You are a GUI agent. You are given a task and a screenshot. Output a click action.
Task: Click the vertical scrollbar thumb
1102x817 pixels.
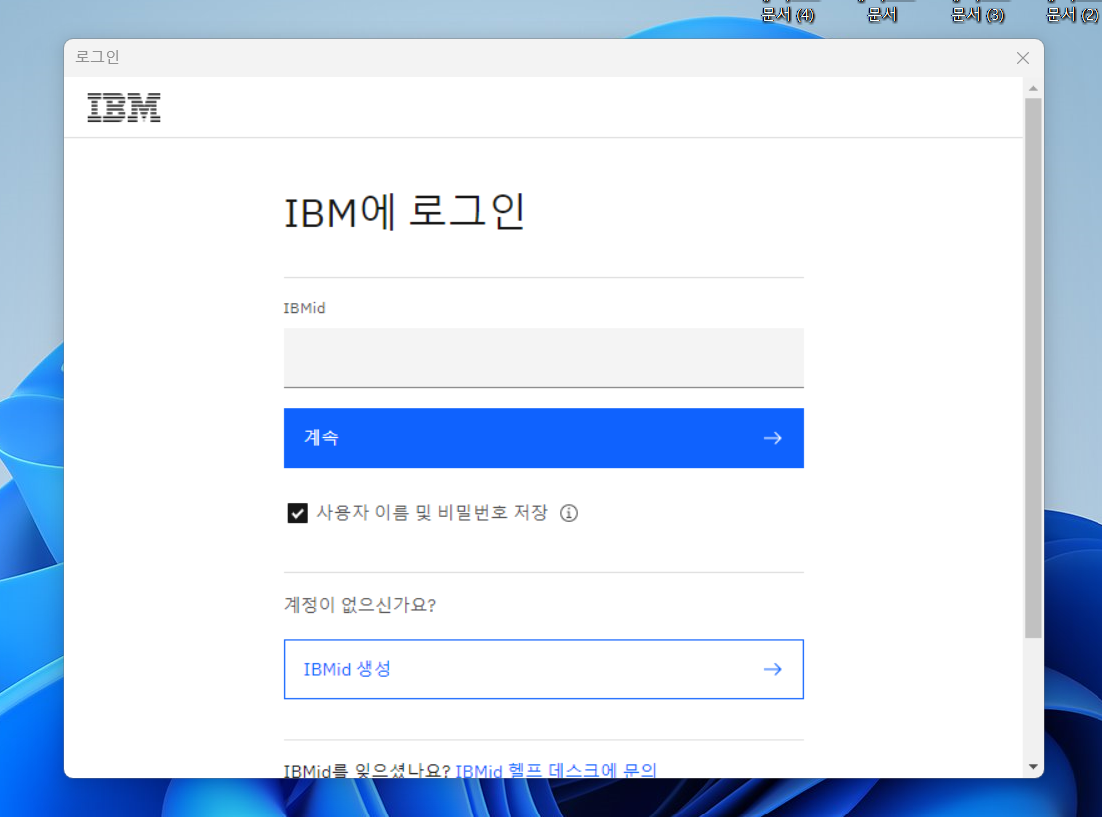coord(1033,368)
